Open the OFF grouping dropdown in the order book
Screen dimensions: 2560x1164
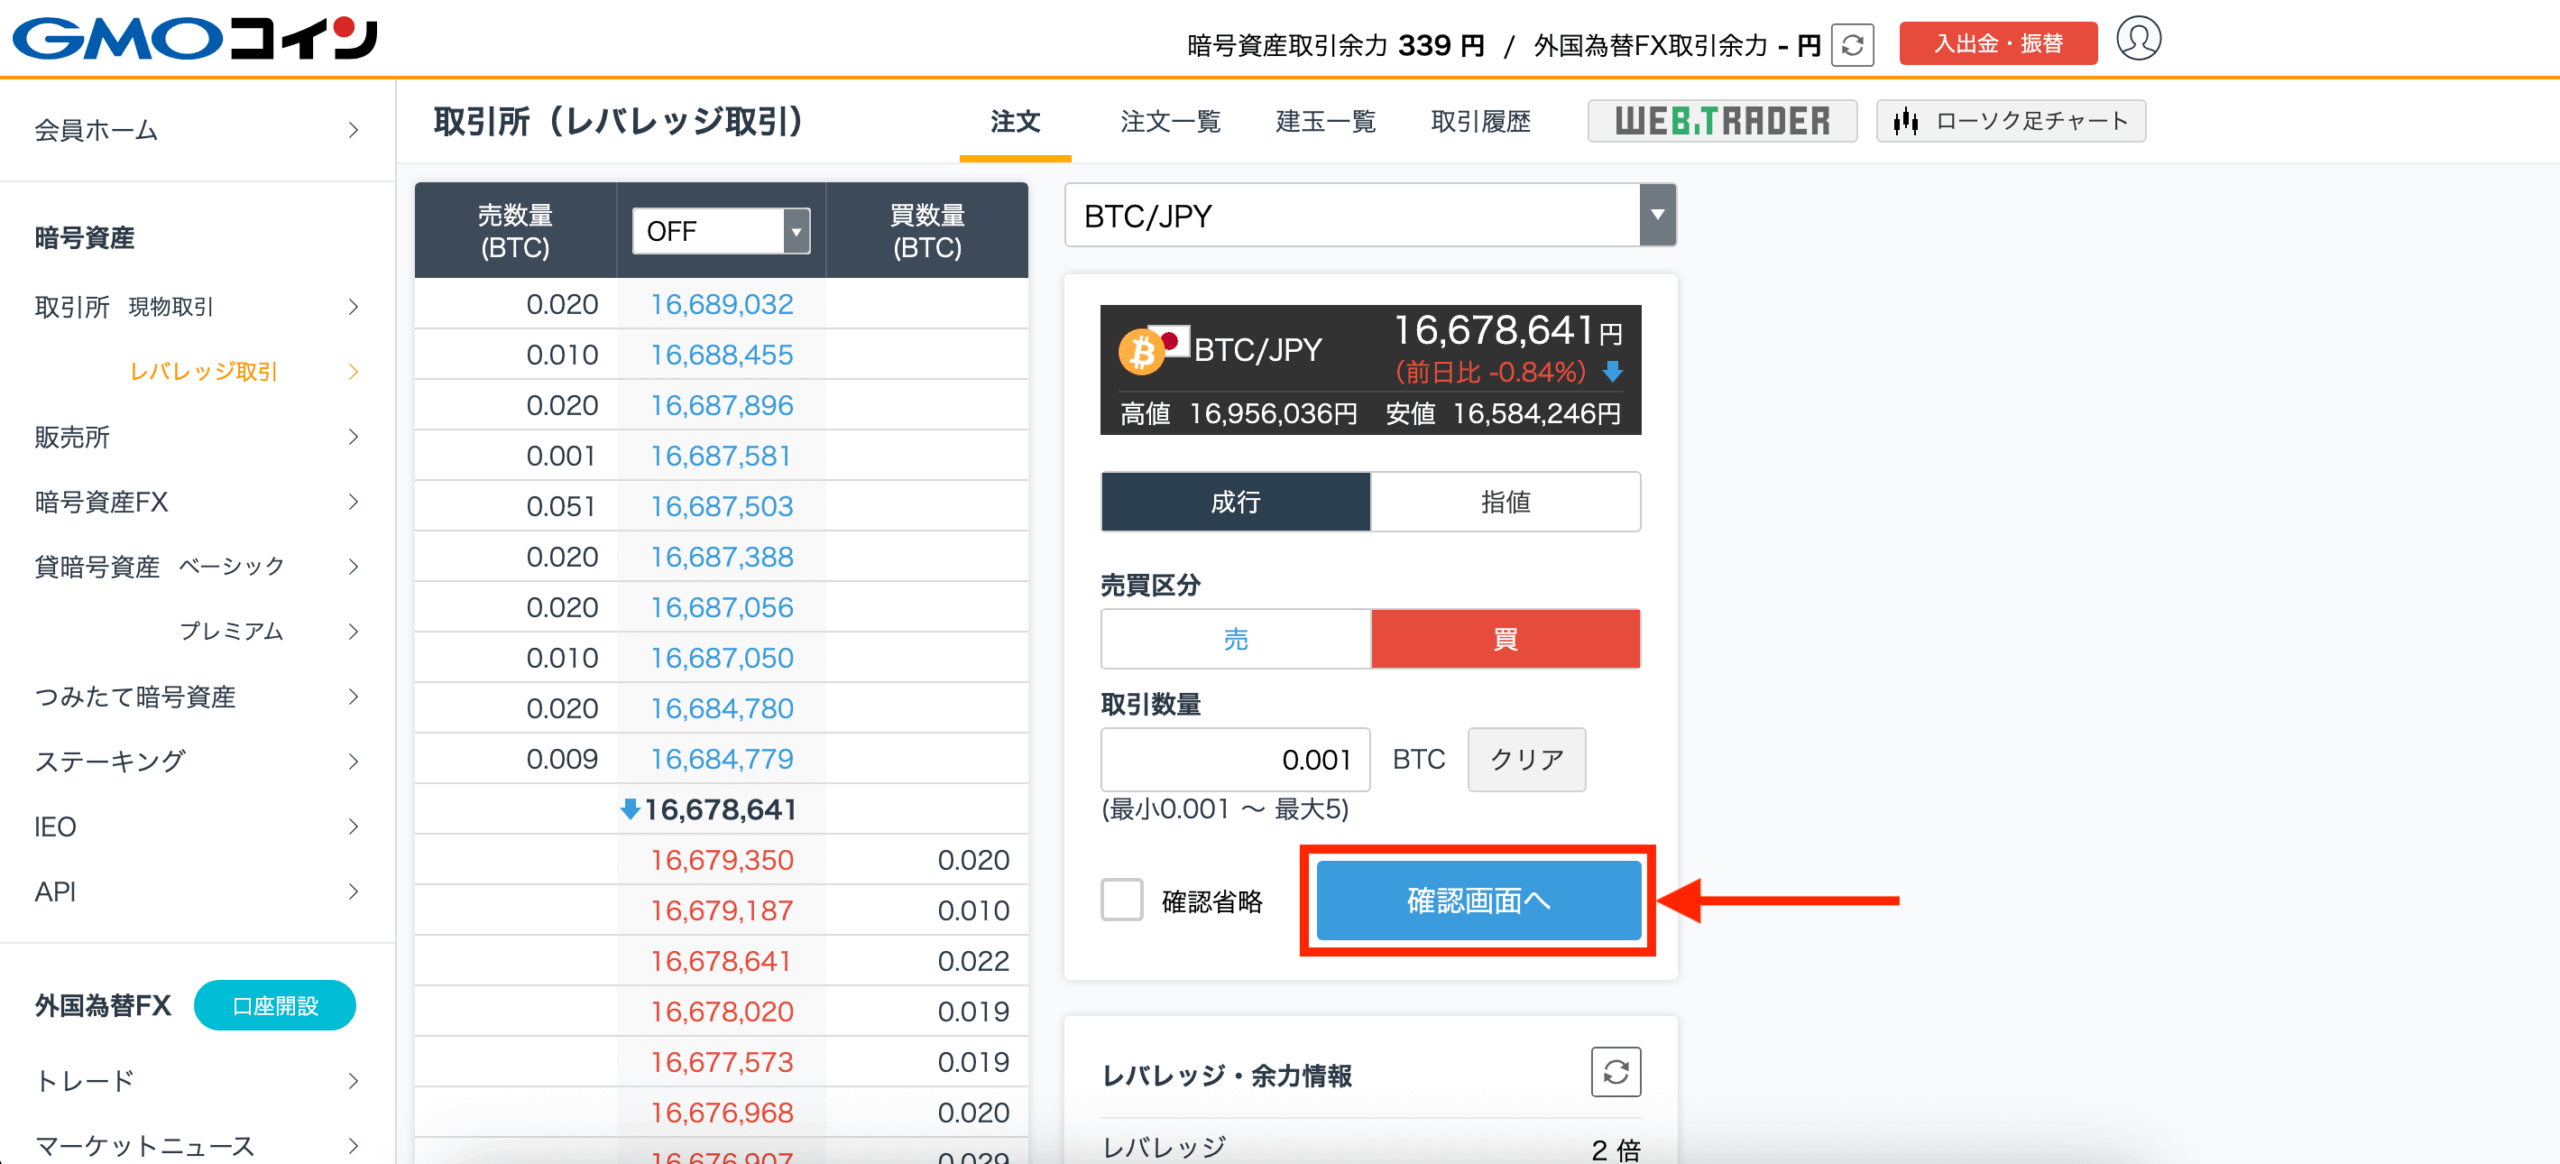(720, 232)
